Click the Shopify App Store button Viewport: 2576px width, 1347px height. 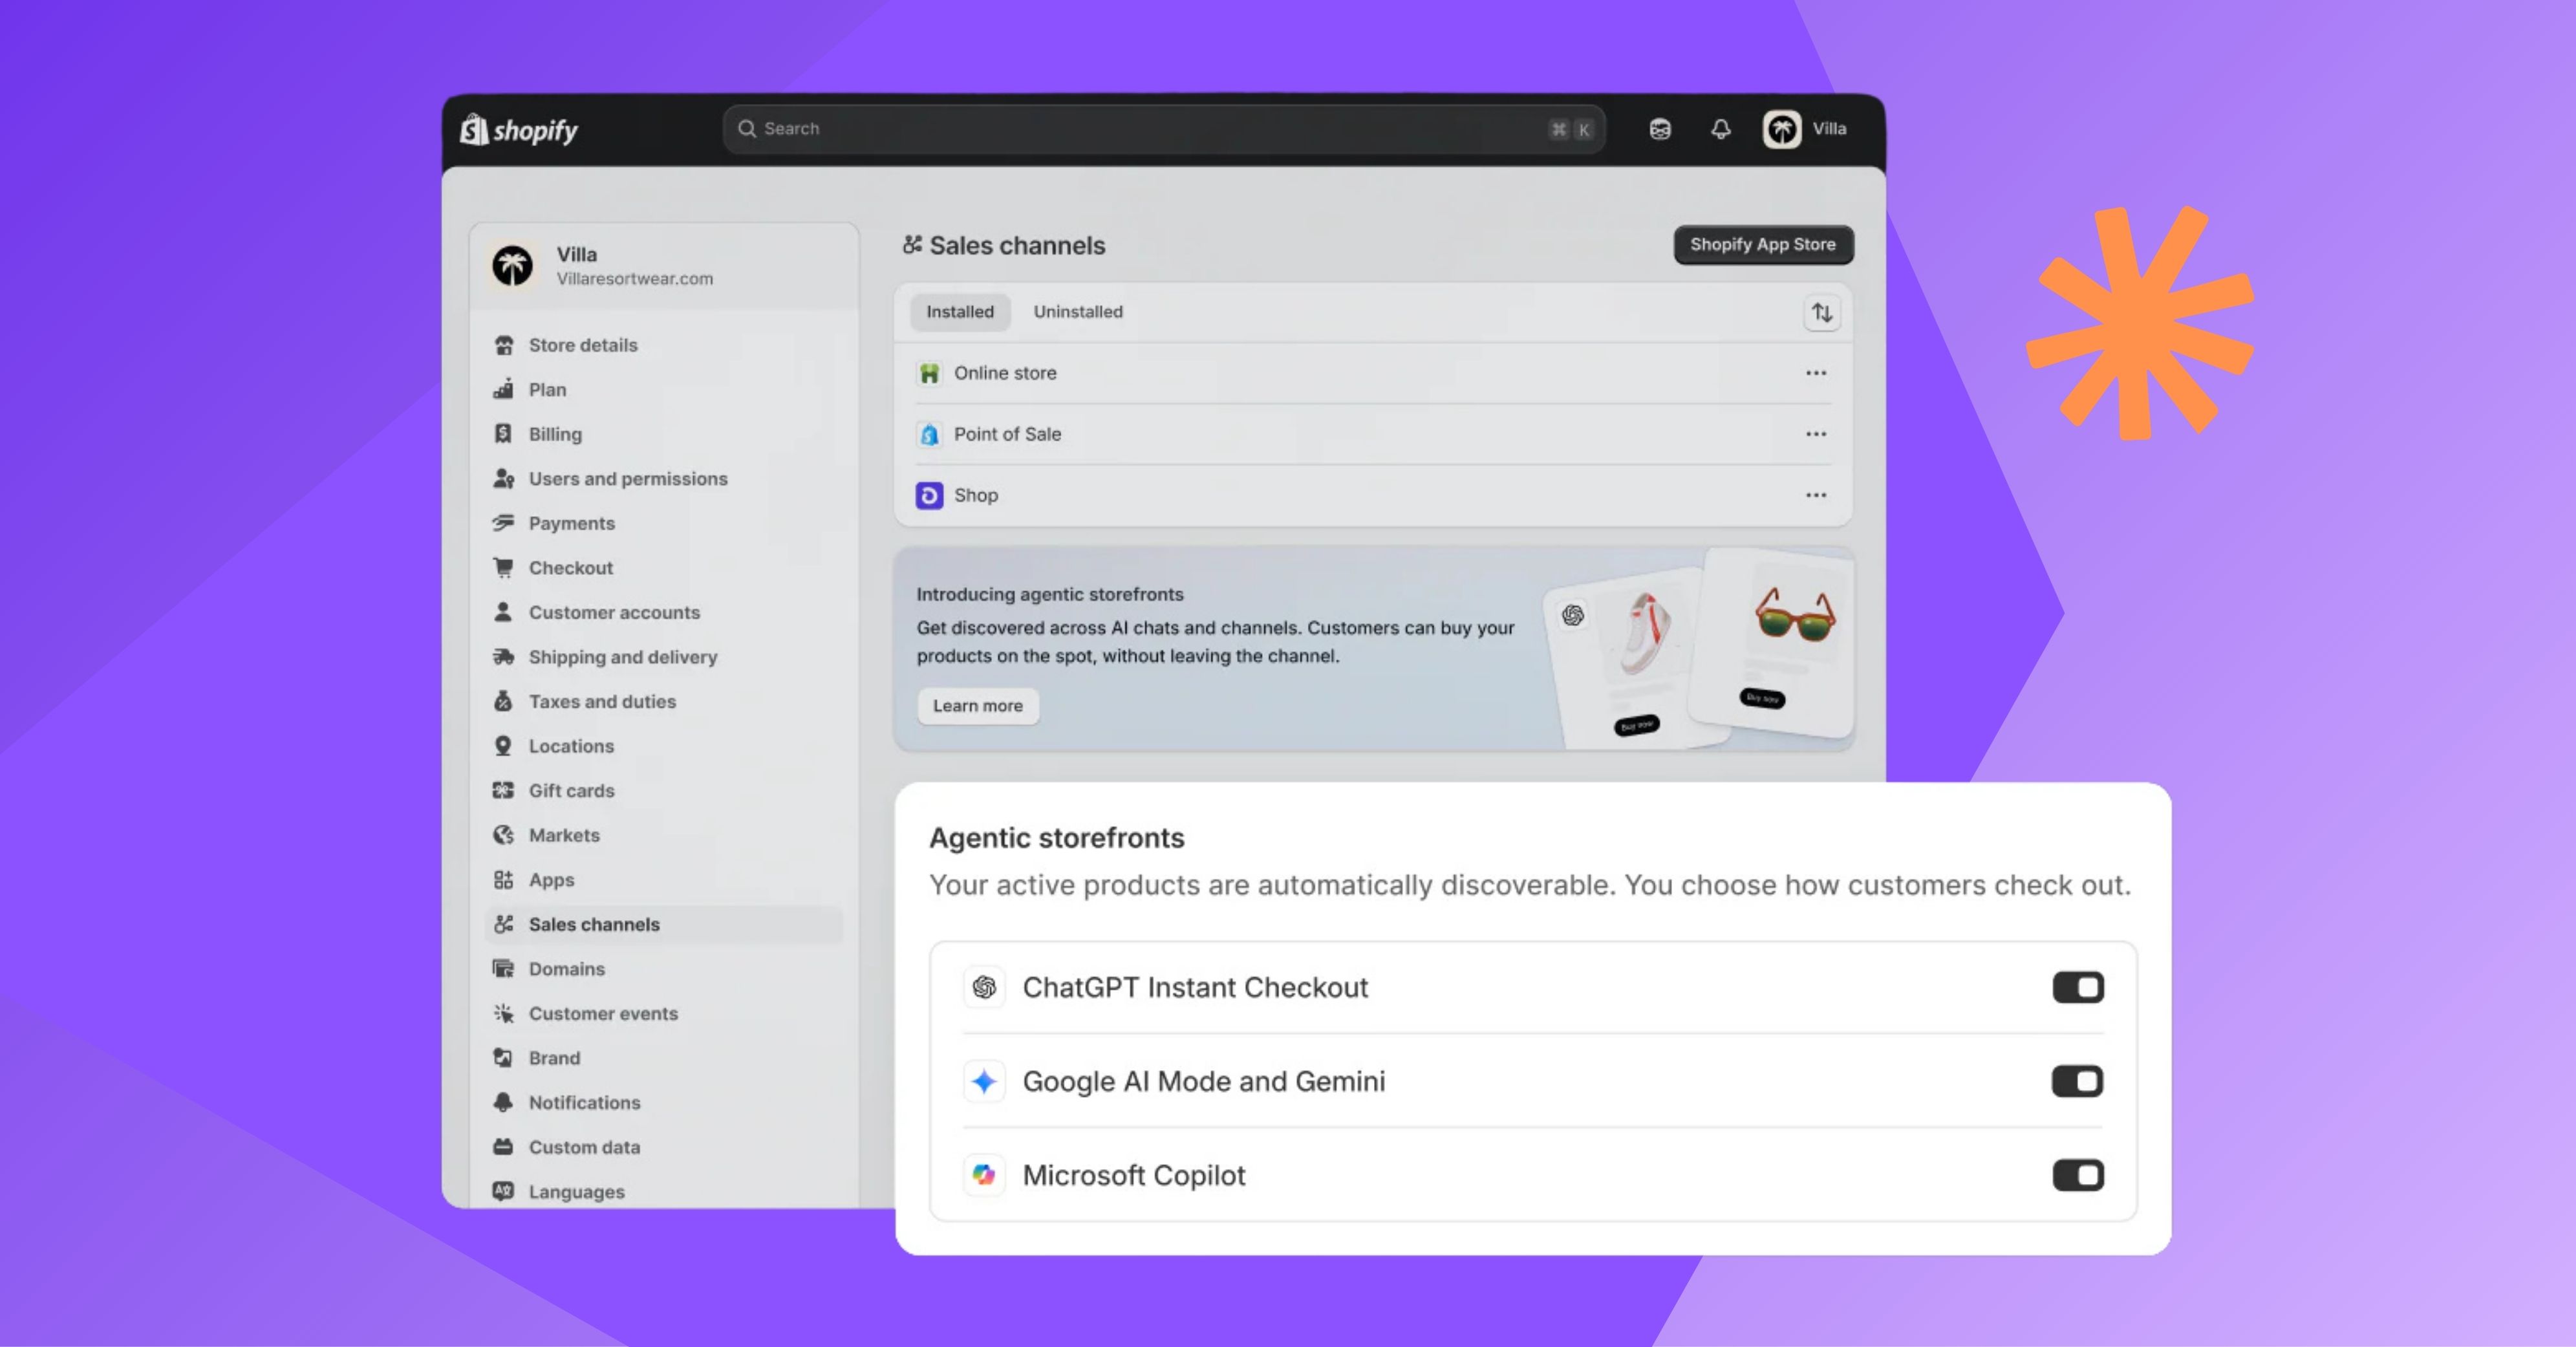coord(1762,245)
